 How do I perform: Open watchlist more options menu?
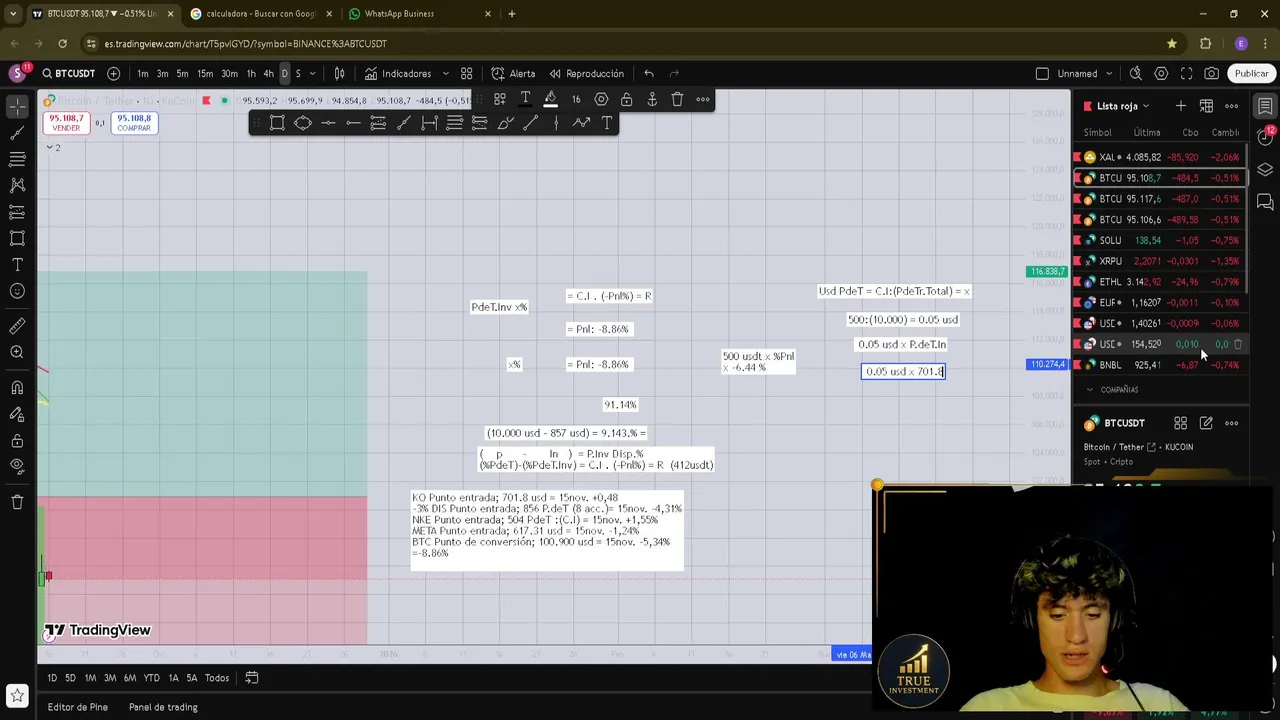coord(1232,106)
